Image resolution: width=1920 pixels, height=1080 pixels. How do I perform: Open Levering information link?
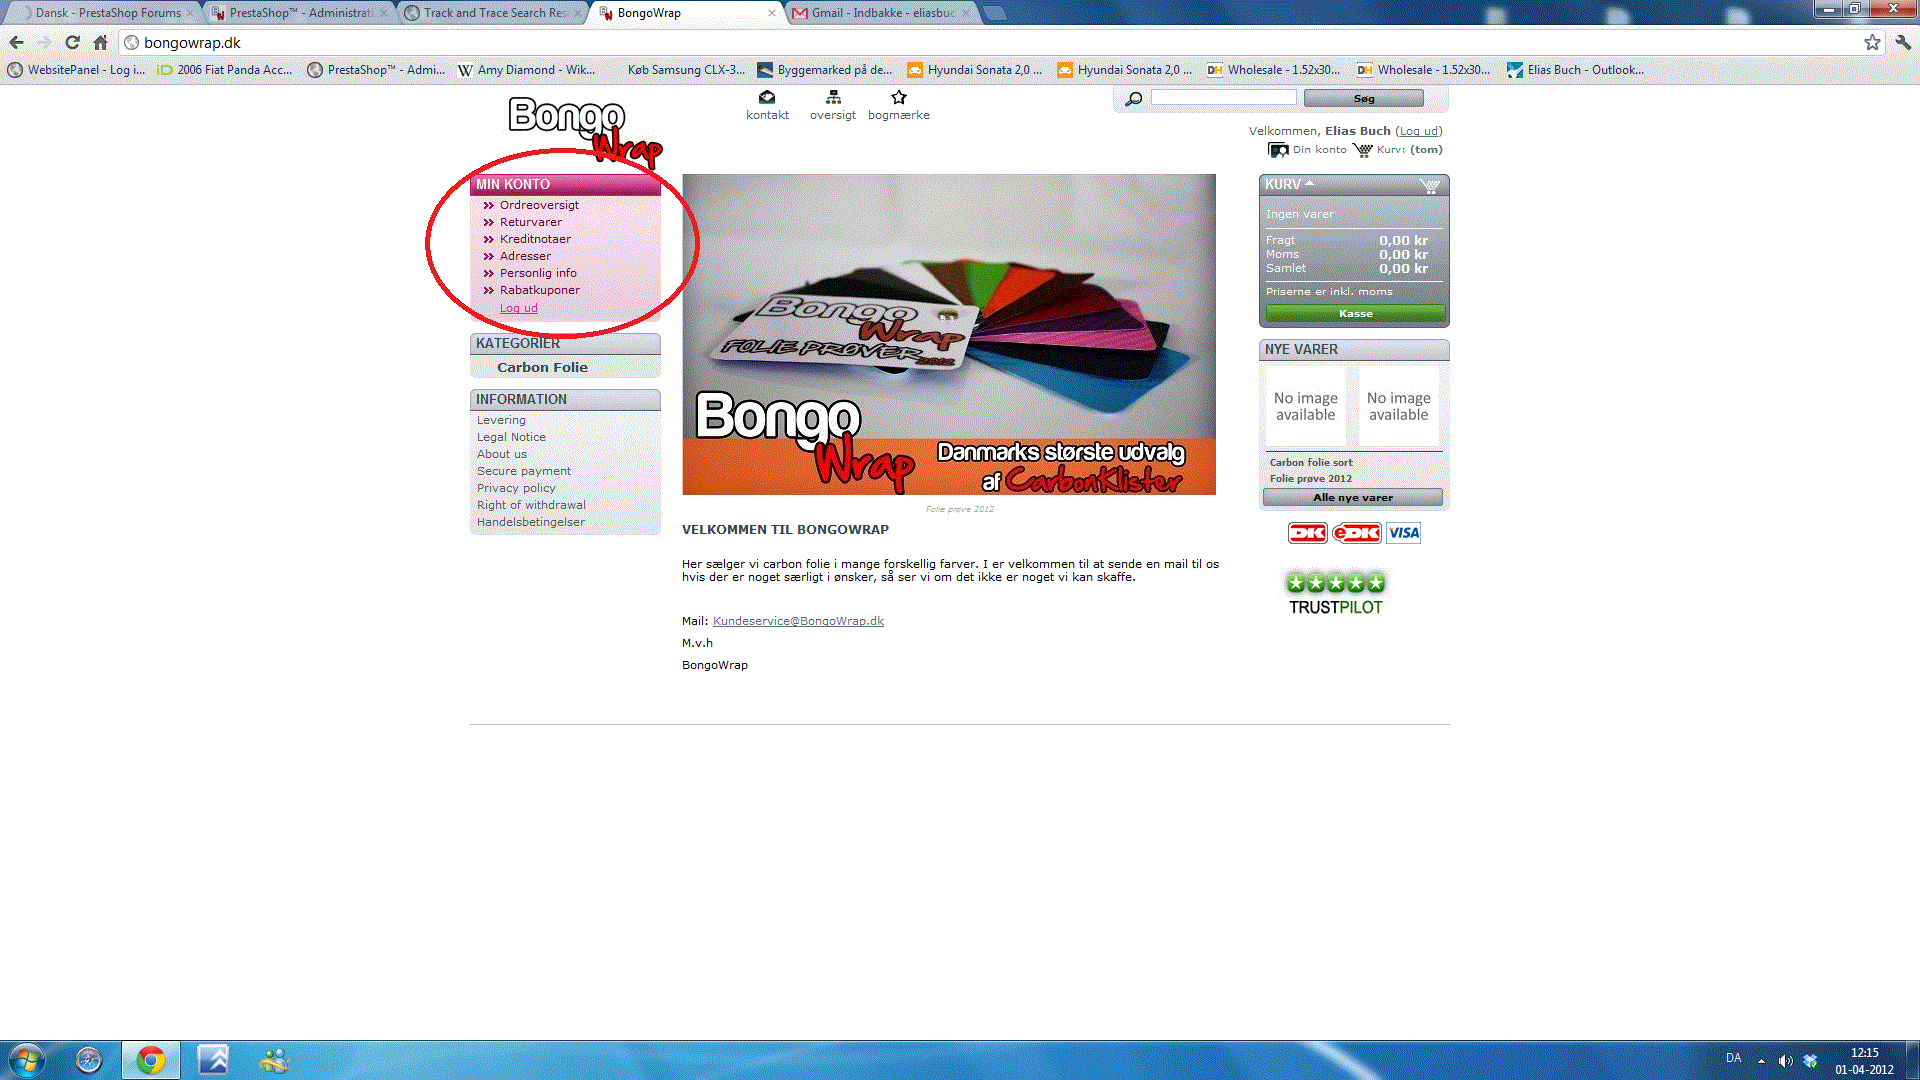click(501, 420)
